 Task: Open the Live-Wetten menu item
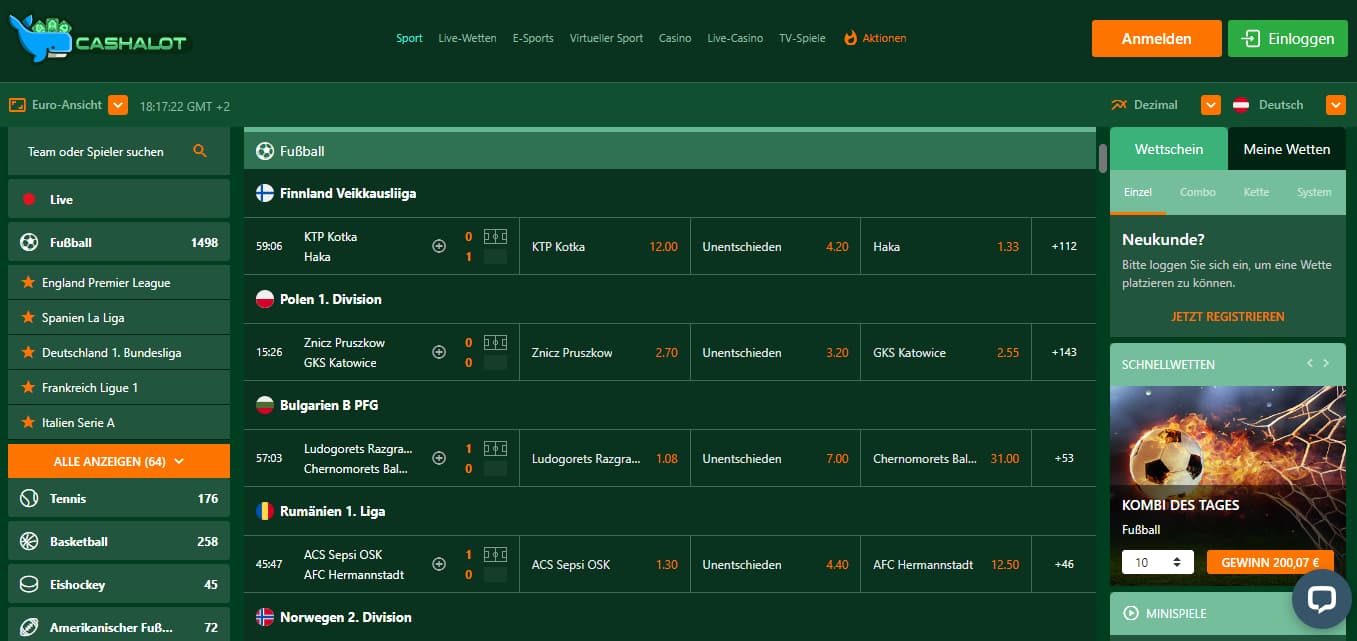(467, 38)
